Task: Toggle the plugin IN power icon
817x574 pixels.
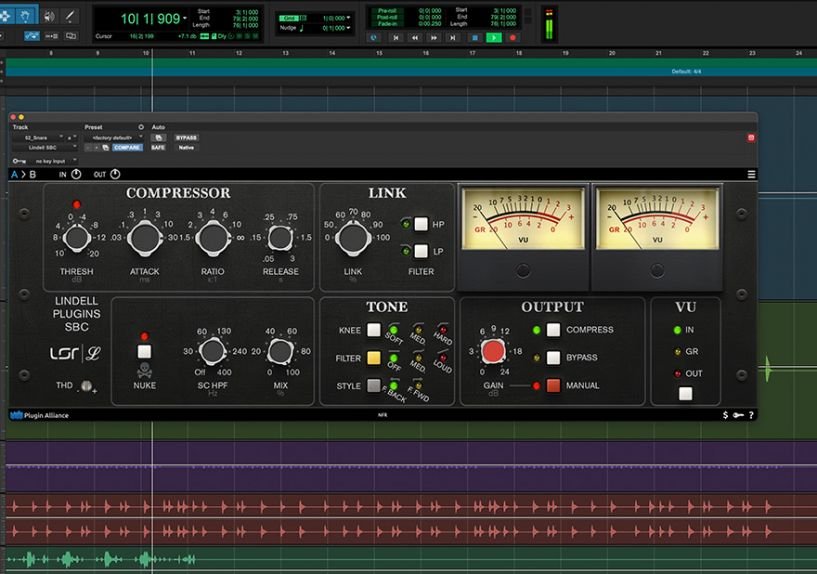Action: (x=76, y=174)
